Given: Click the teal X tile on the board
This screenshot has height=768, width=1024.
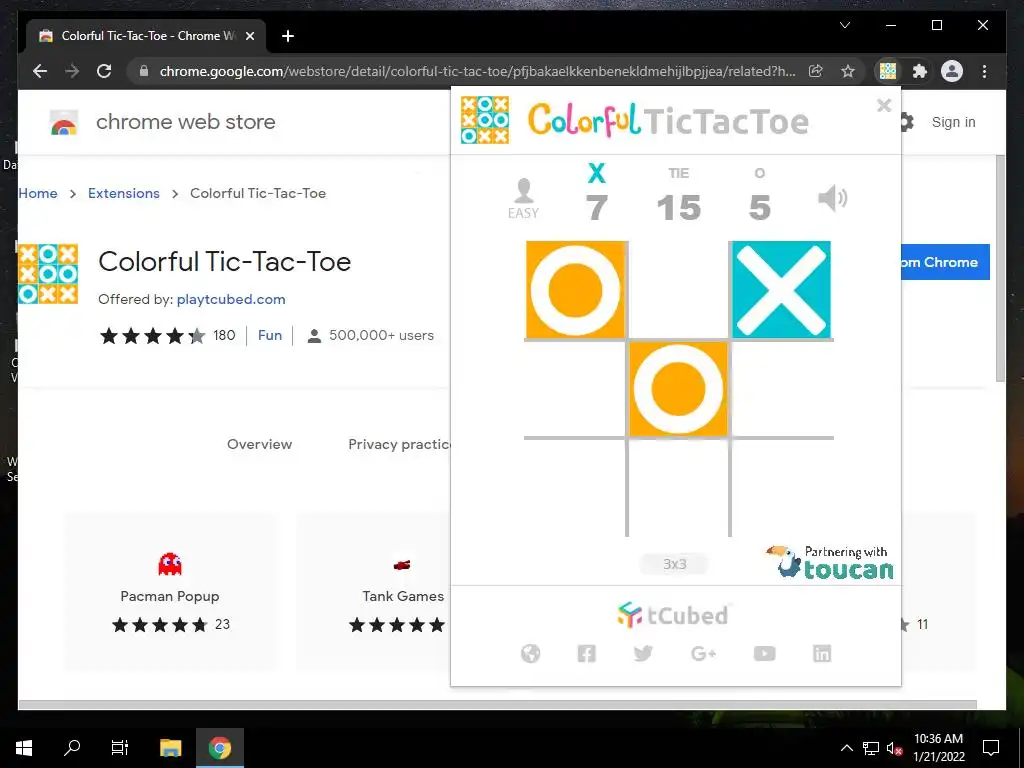Looking at the screenshot, I should (x=781, y=289).
